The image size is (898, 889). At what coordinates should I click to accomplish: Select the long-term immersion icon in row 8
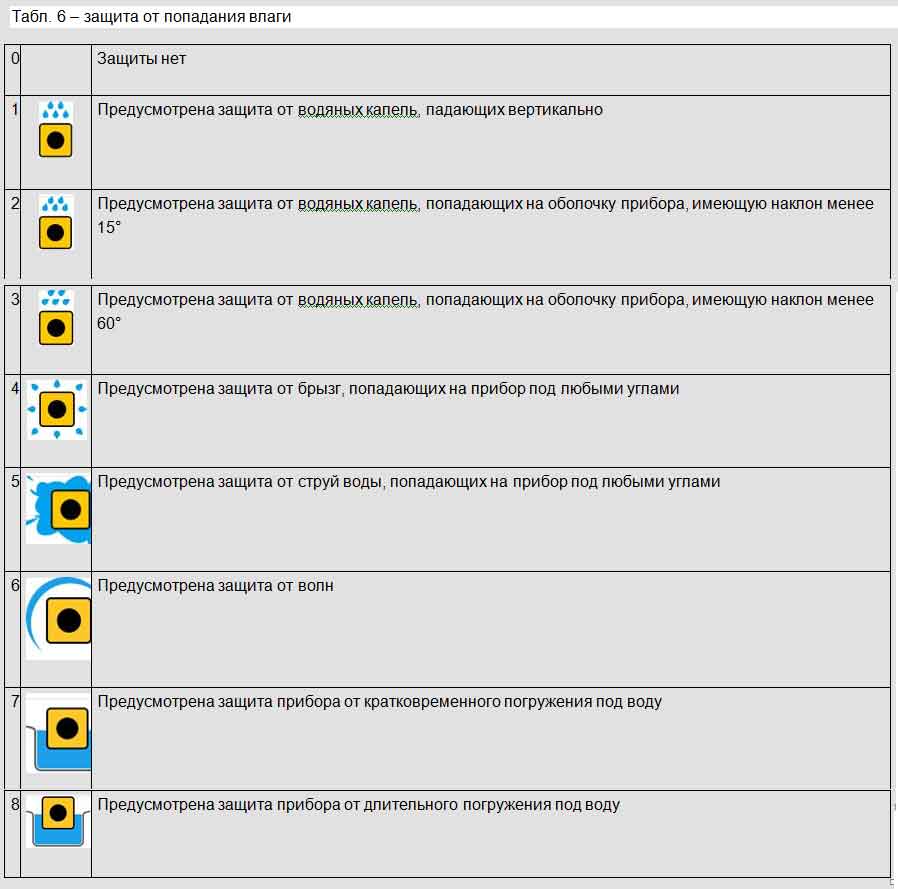click(x=58, y=819)
